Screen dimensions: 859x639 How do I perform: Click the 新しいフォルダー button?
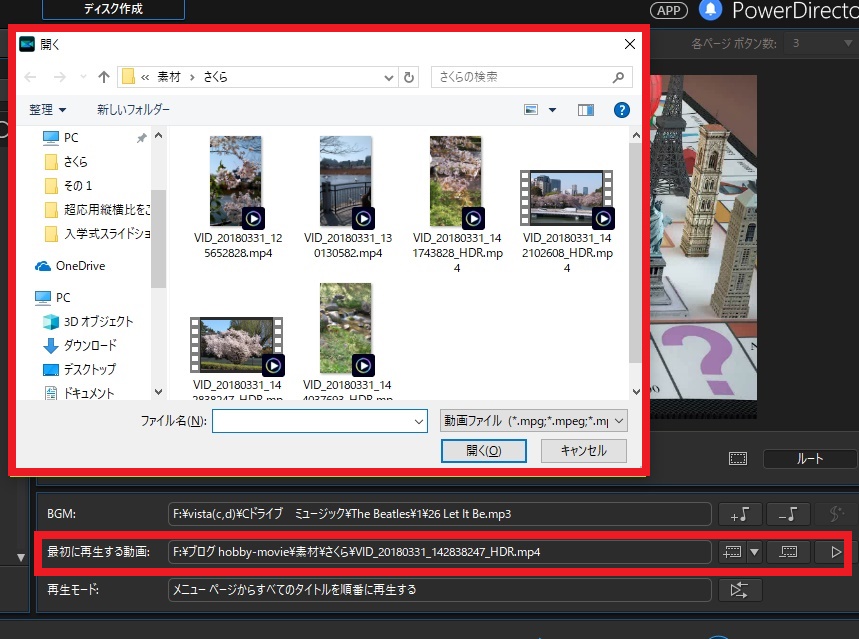pos(133,110)
